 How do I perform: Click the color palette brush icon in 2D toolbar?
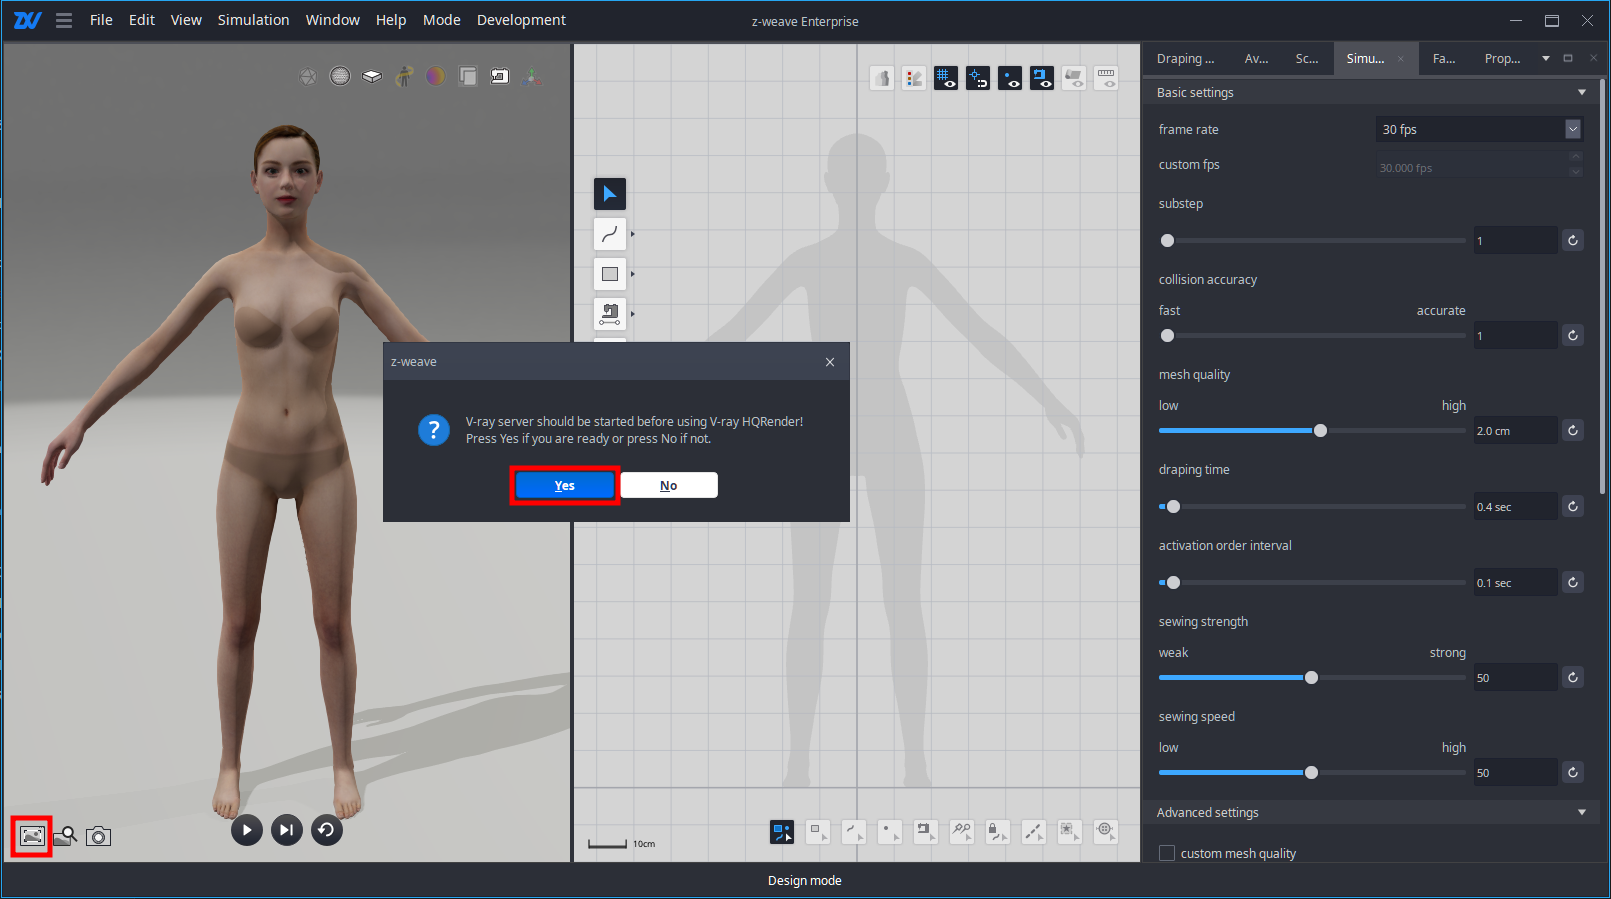coord(914,78)
